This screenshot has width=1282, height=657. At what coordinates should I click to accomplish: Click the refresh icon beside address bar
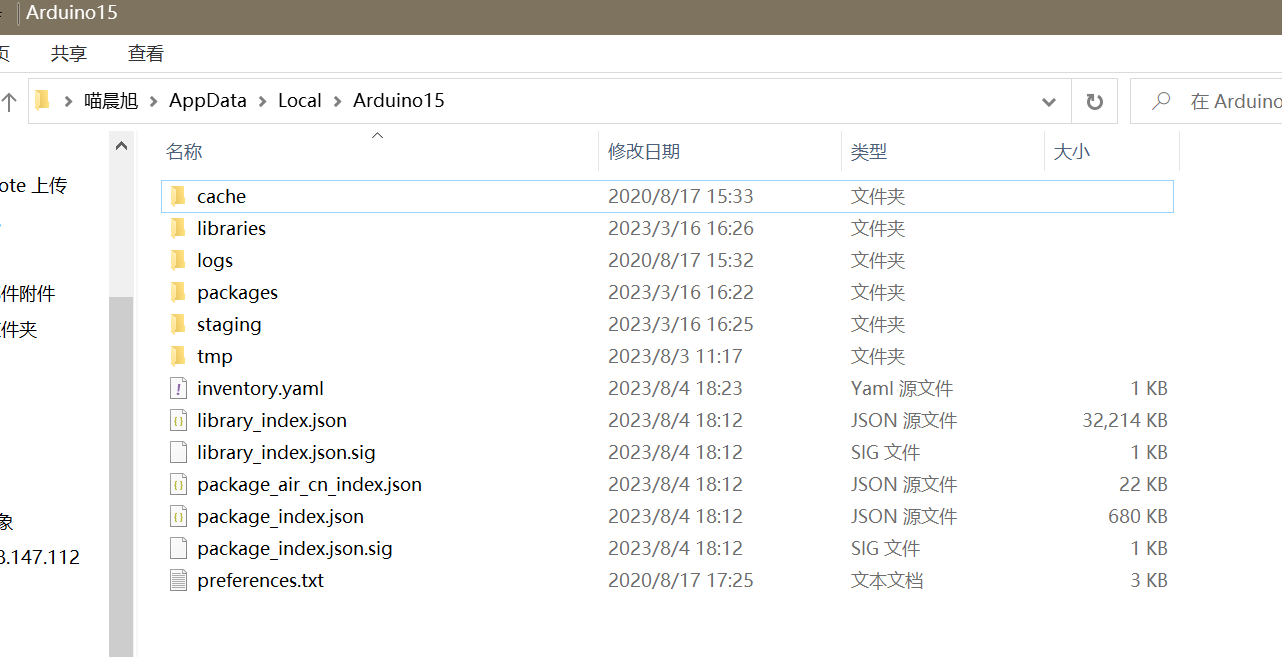coord(1094,100)
